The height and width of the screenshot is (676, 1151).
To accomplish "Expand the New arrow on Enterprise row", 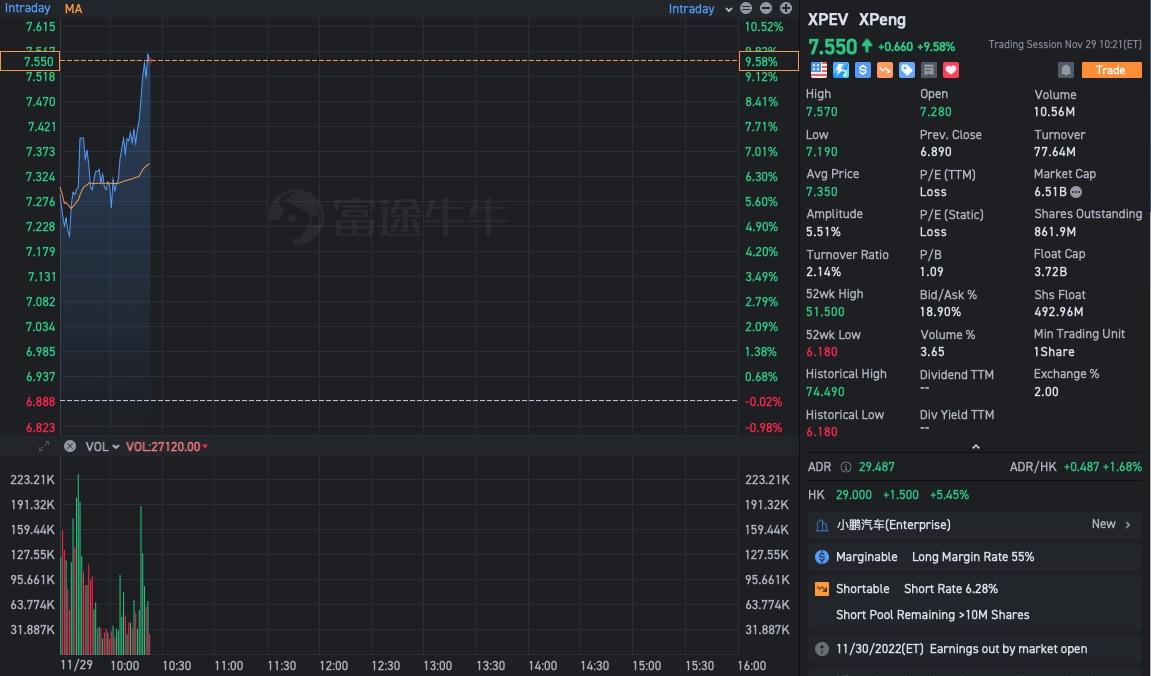I will (1128, 525).
